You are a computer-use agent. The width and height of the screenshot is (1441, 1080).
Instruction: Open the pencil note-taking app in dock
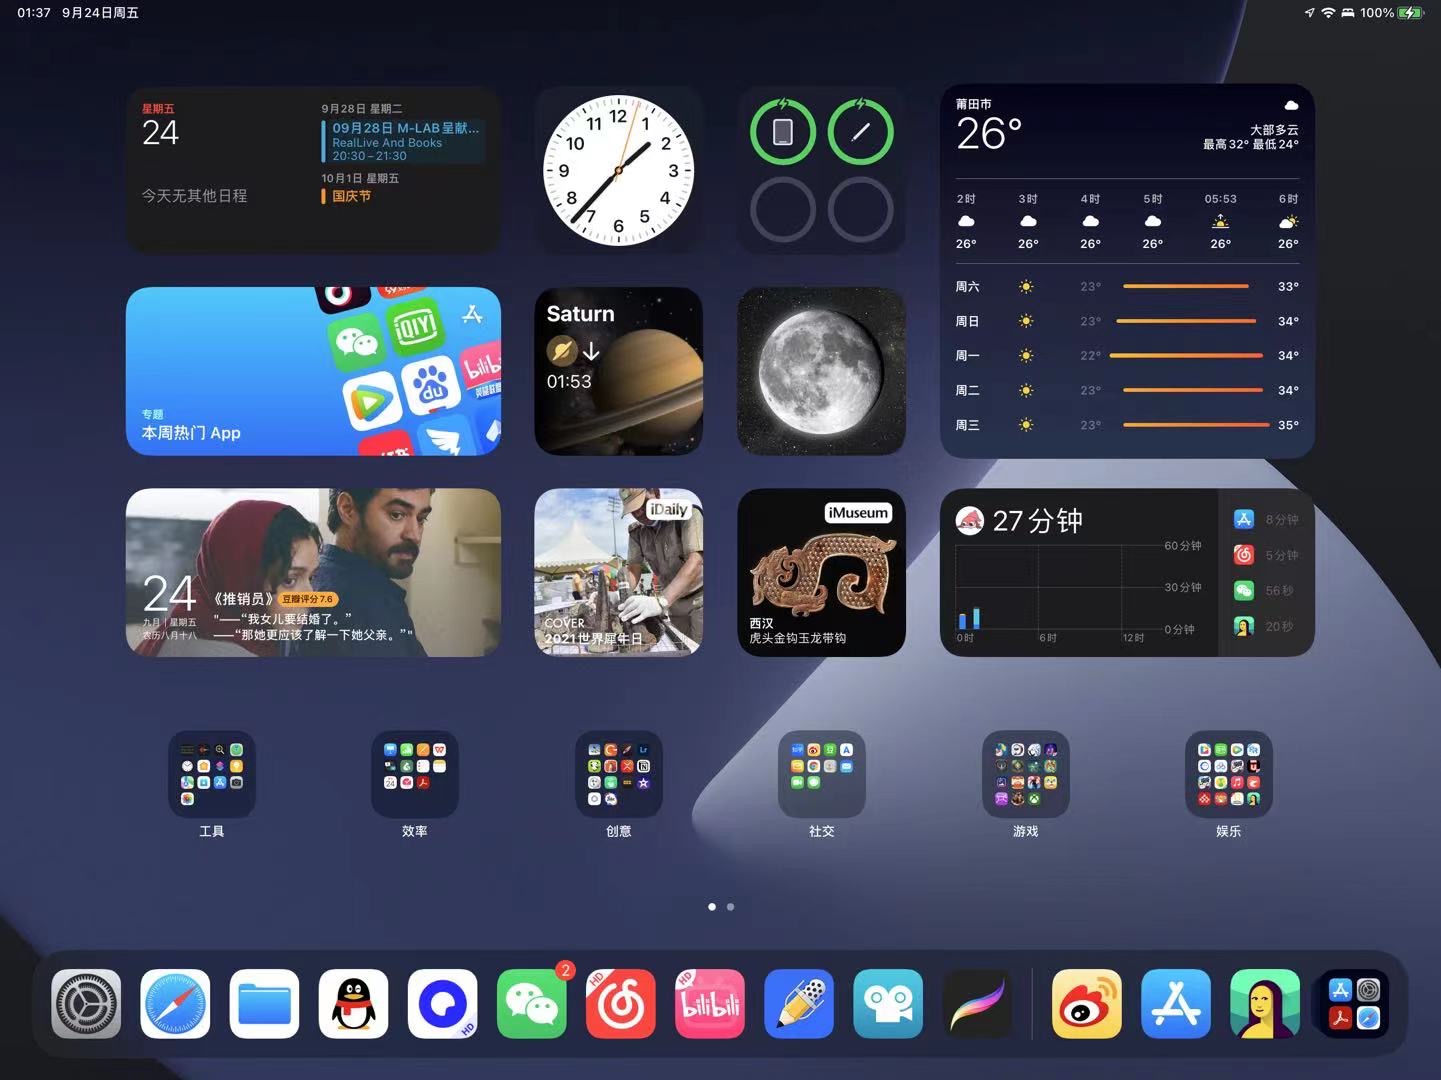799,1004
